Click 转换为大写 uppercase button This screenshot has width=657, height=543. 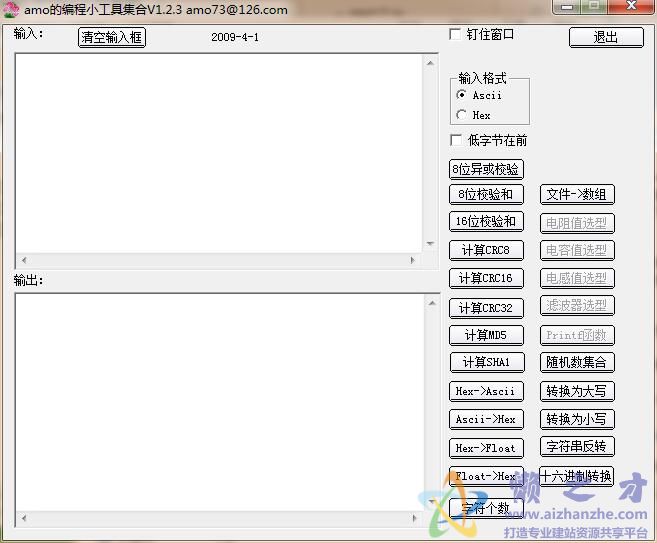click(577, 391)
